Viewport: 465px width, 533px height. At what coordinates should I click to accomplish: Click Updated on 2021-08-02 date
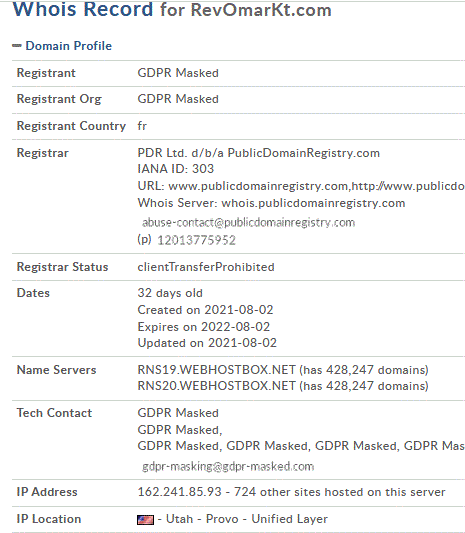[207, 343]
